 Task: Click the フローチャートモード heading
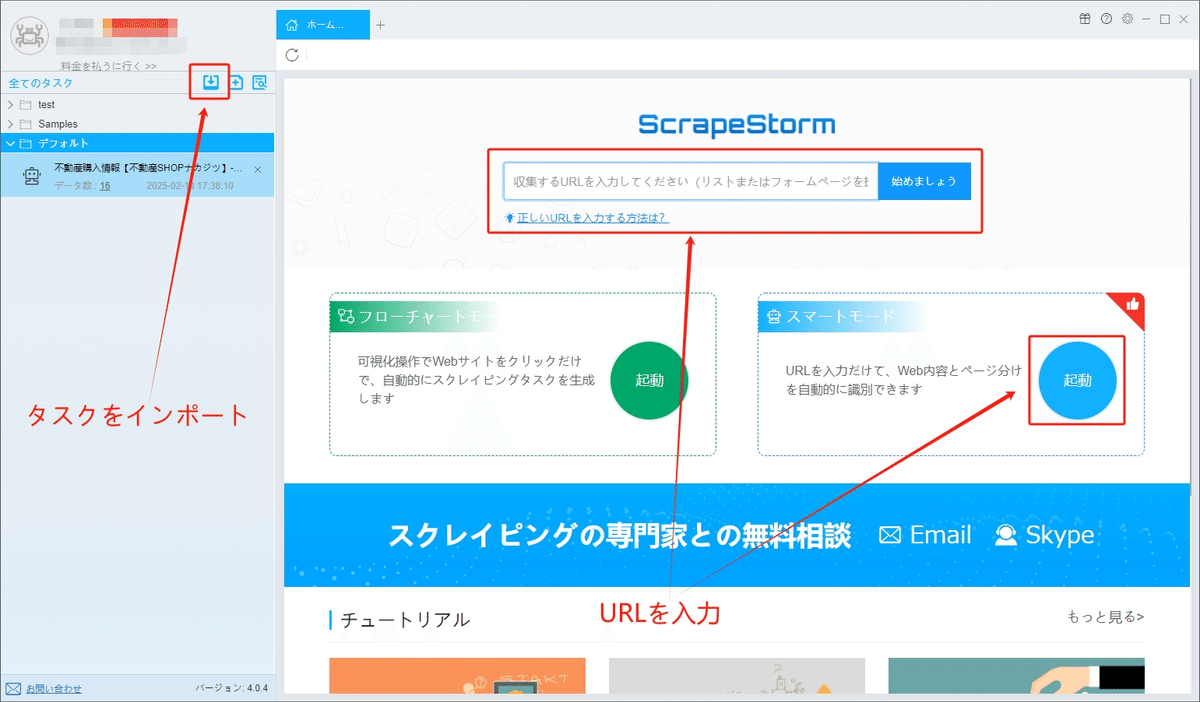[x=428, y=316]
